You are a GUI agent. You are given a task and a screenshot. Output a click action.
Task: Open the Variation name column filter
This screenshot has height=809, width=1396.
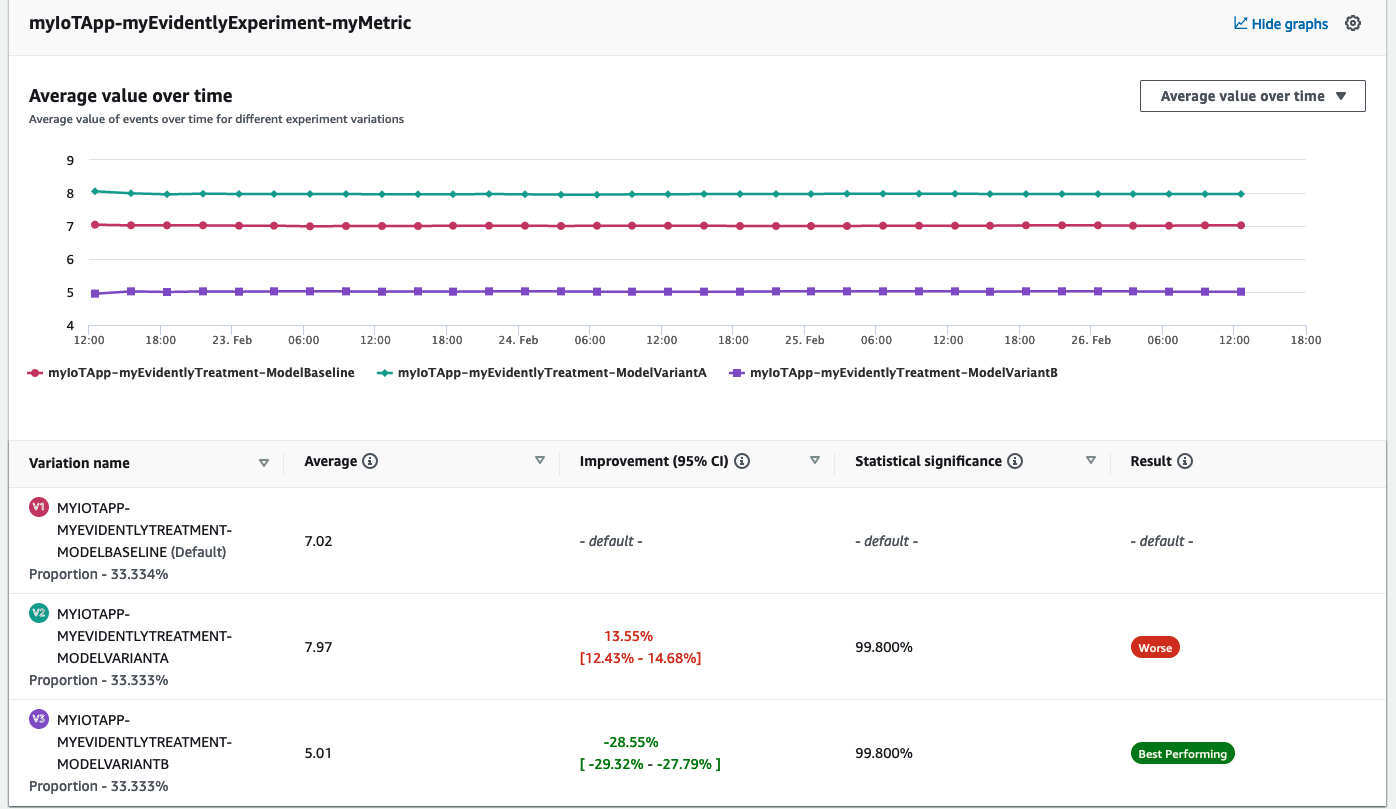265,462
